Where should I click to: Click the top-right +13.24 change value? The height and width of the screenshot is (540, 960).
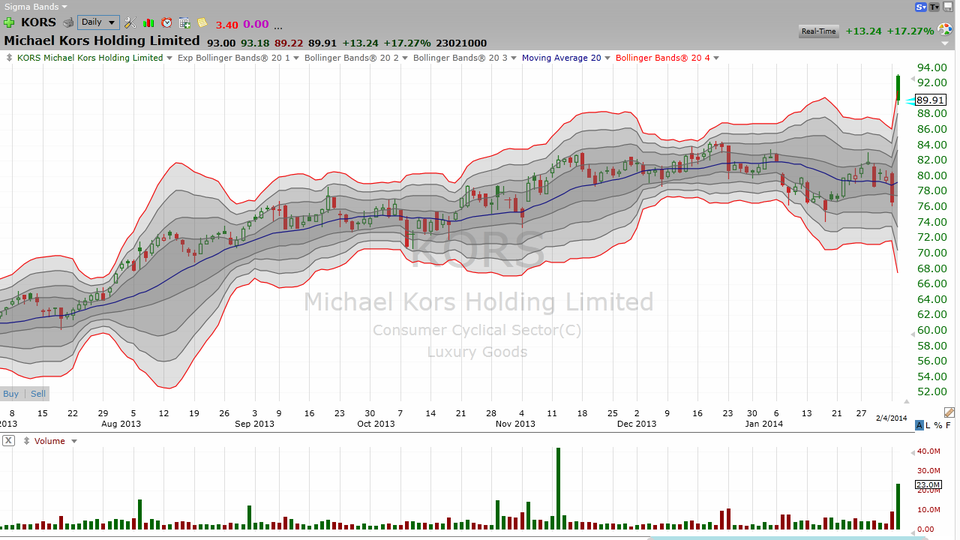pyautogui.click(x=863, y=31)
